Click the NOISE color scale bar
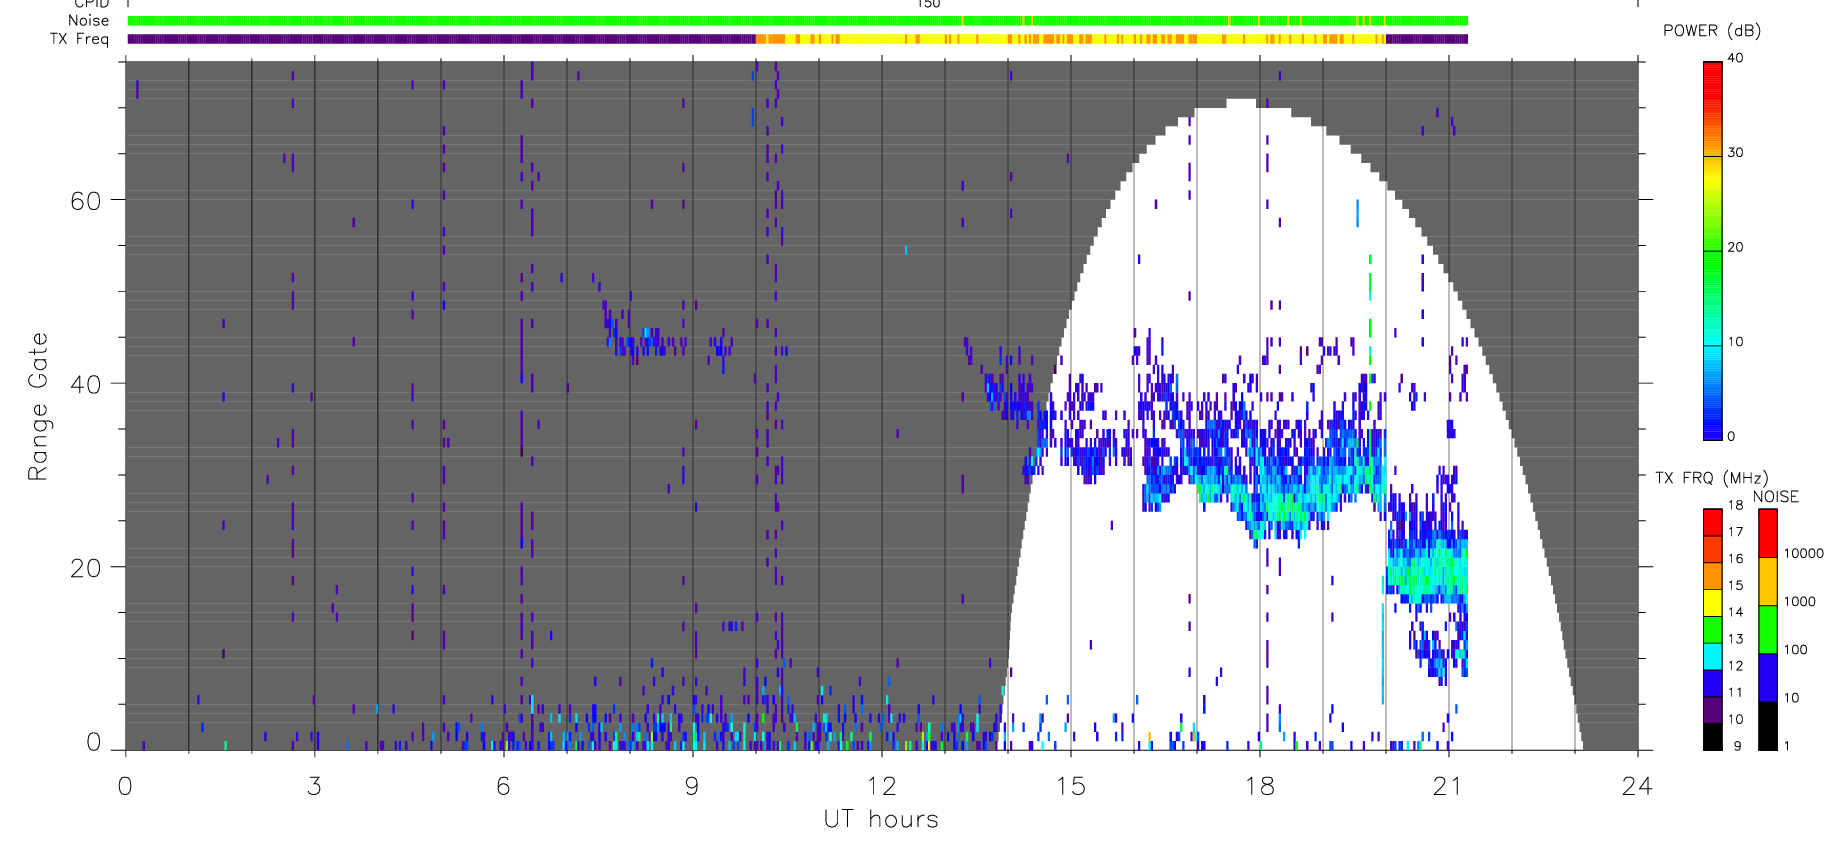Image resolution: width=1843 pixels, height=850 pixels. [x=1768, y=629]
